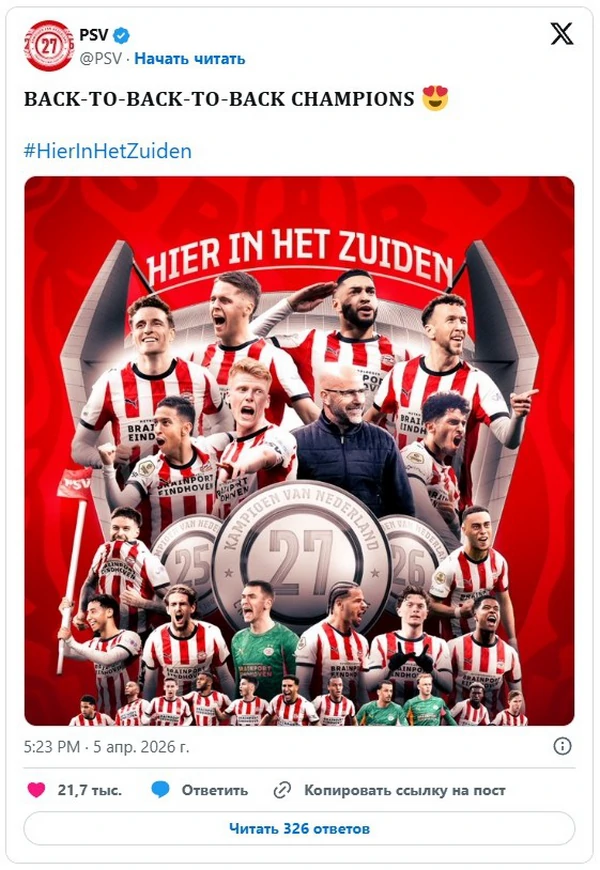Open the #HierInHetZuiden hashtag

(x=108, y=151)
